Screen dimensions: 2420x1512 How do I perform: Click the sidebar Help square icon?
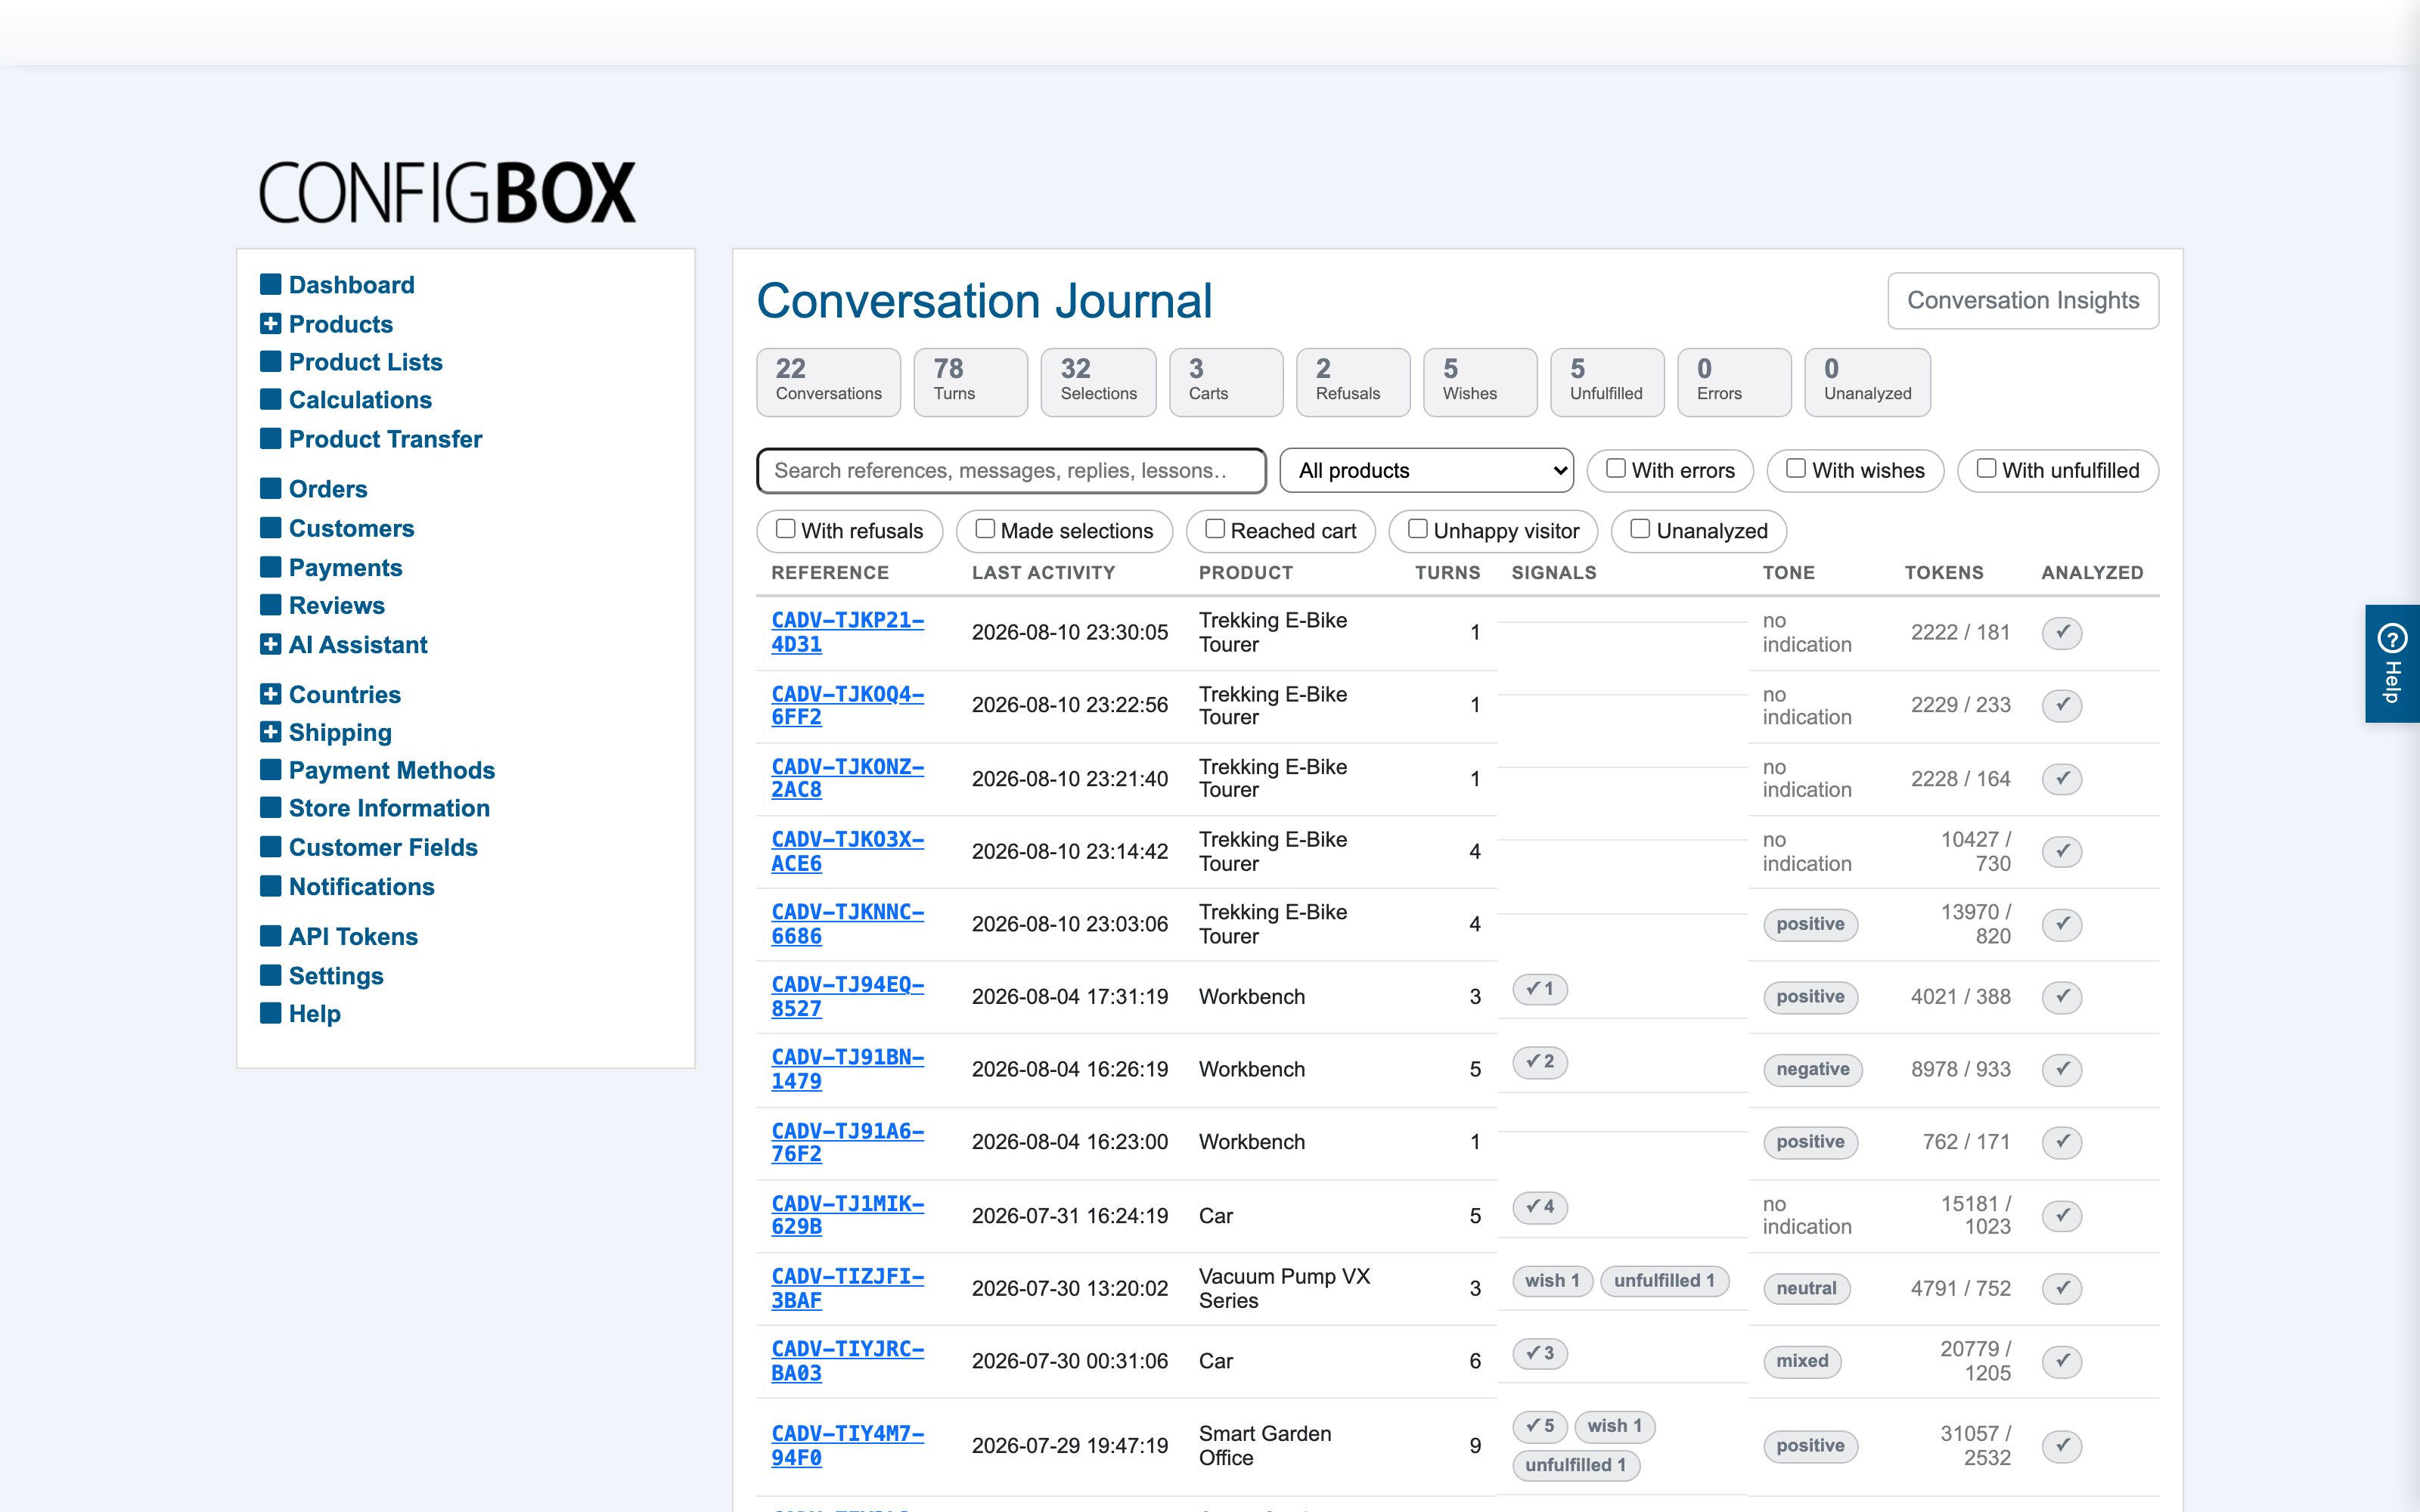pyautogui.click(x=270, y=1013)
